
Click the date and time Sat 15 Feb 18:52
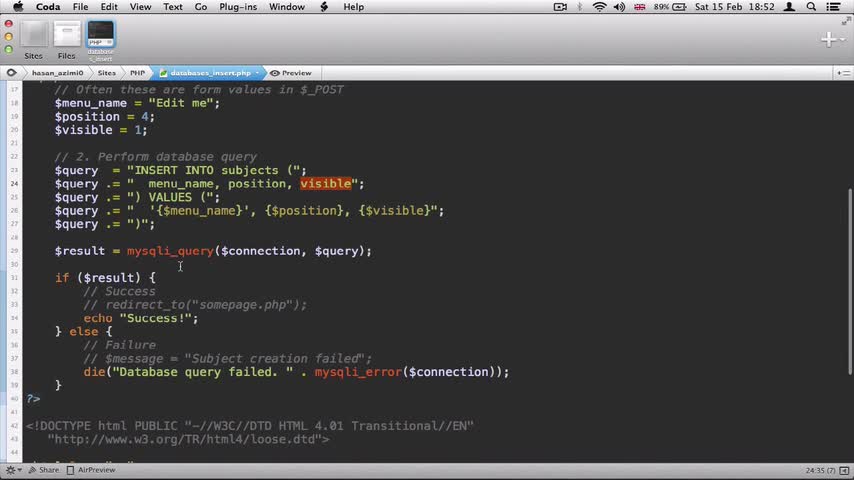coord(734,7)
